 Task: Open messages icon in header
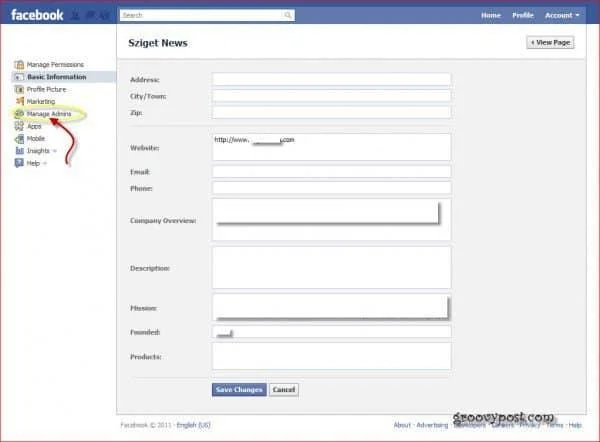pyautogui.click(x=90, y=15)
